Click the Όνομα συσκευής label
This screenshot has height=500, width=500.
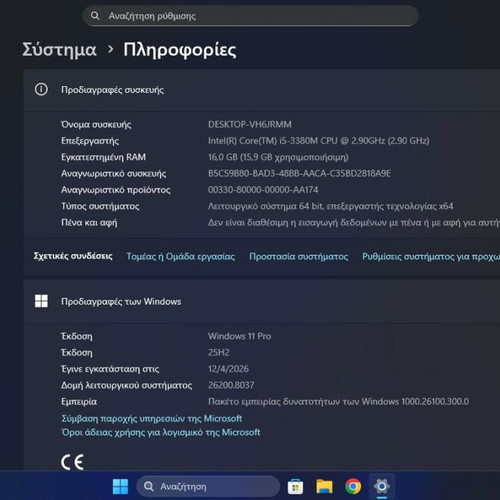[x=96, y=124]
